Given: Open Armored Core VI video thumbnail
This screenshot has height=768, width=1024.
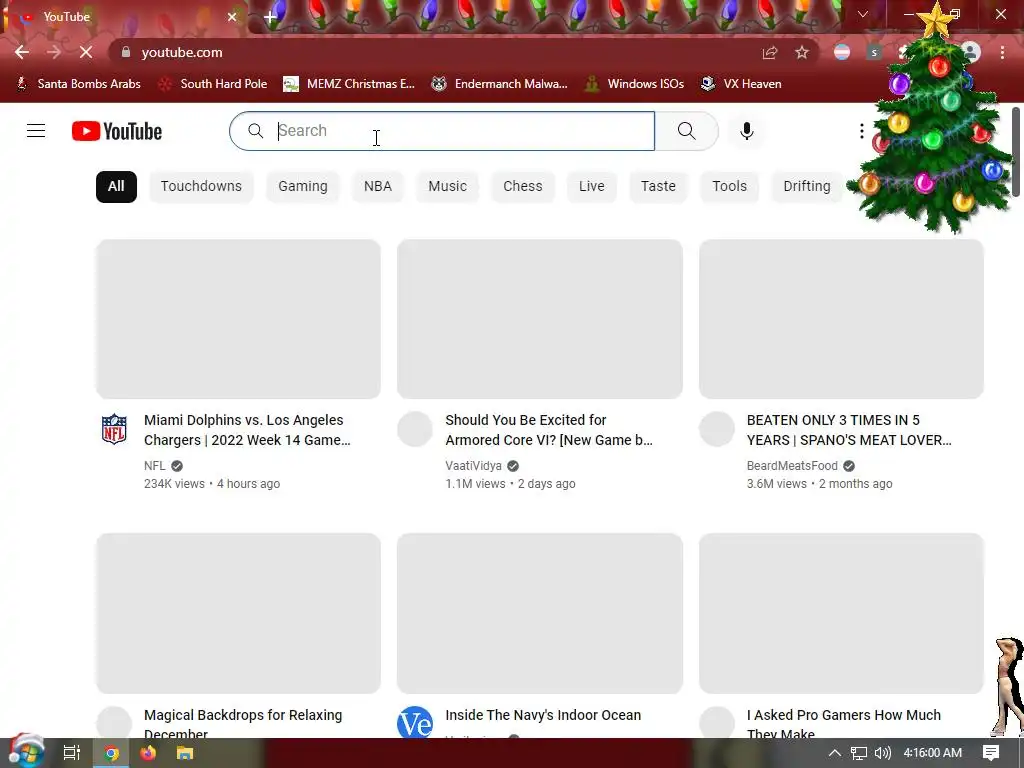Looking at the screenshot, I should point(540,319).
